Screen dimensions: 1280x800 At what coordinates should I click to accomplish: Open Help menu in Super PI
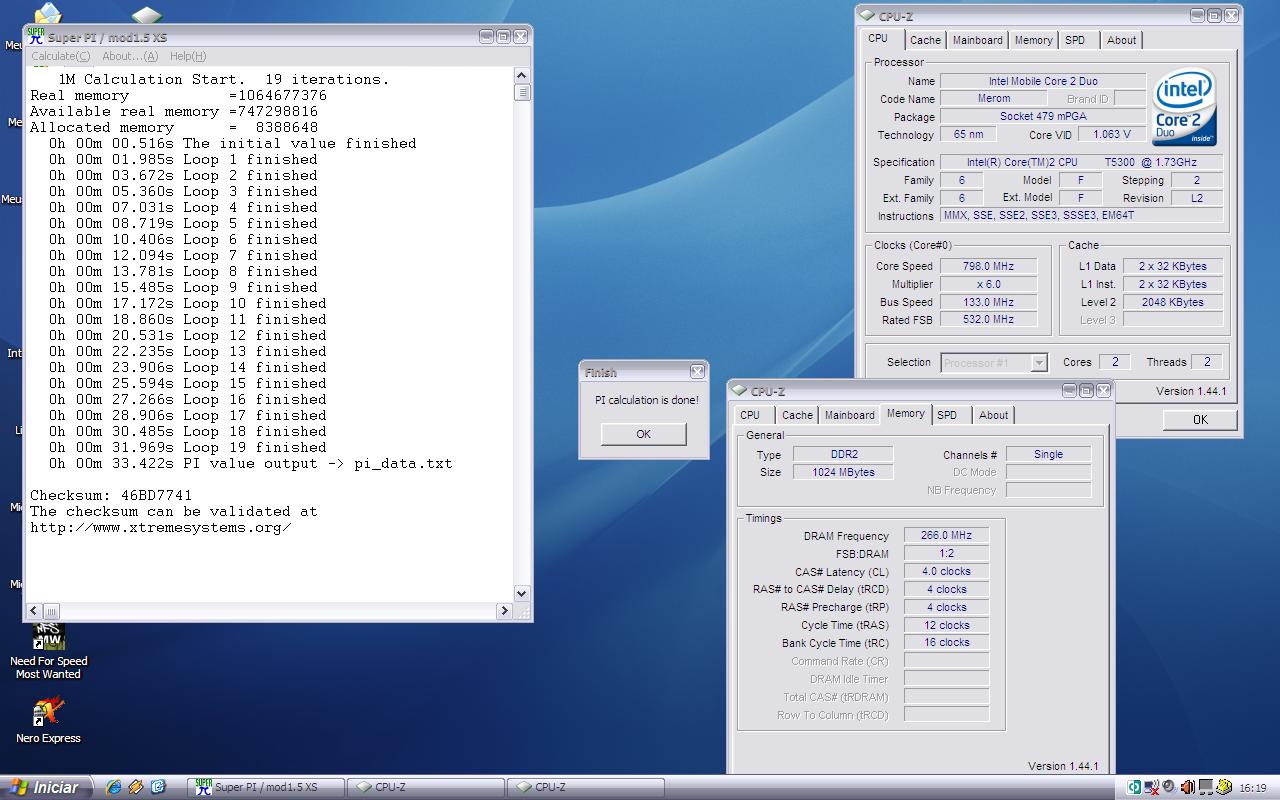pos(188,56)
